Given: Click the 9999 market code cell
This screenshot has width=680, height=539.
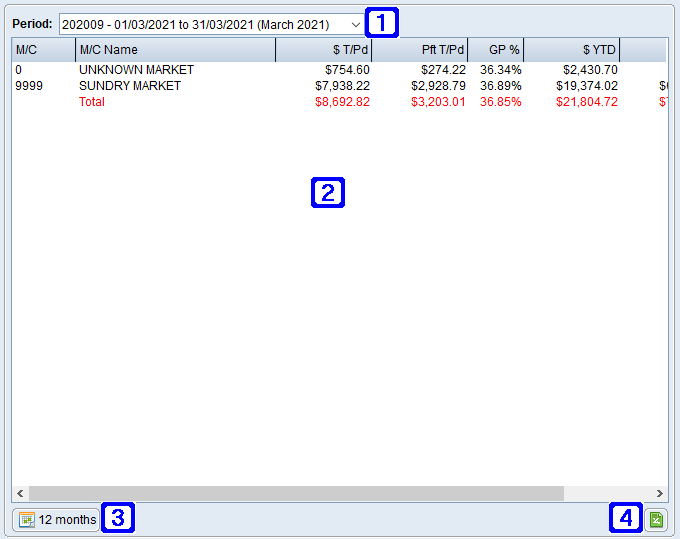Looking at the screenshot, I should 29,86.
